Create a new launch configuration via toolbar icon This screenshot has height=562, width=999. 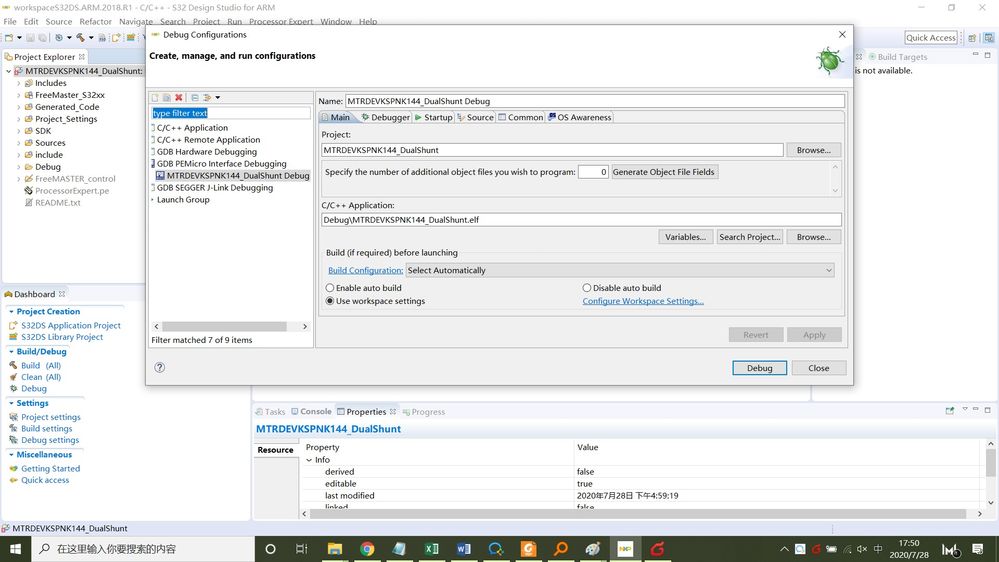(x=154, y=97)
